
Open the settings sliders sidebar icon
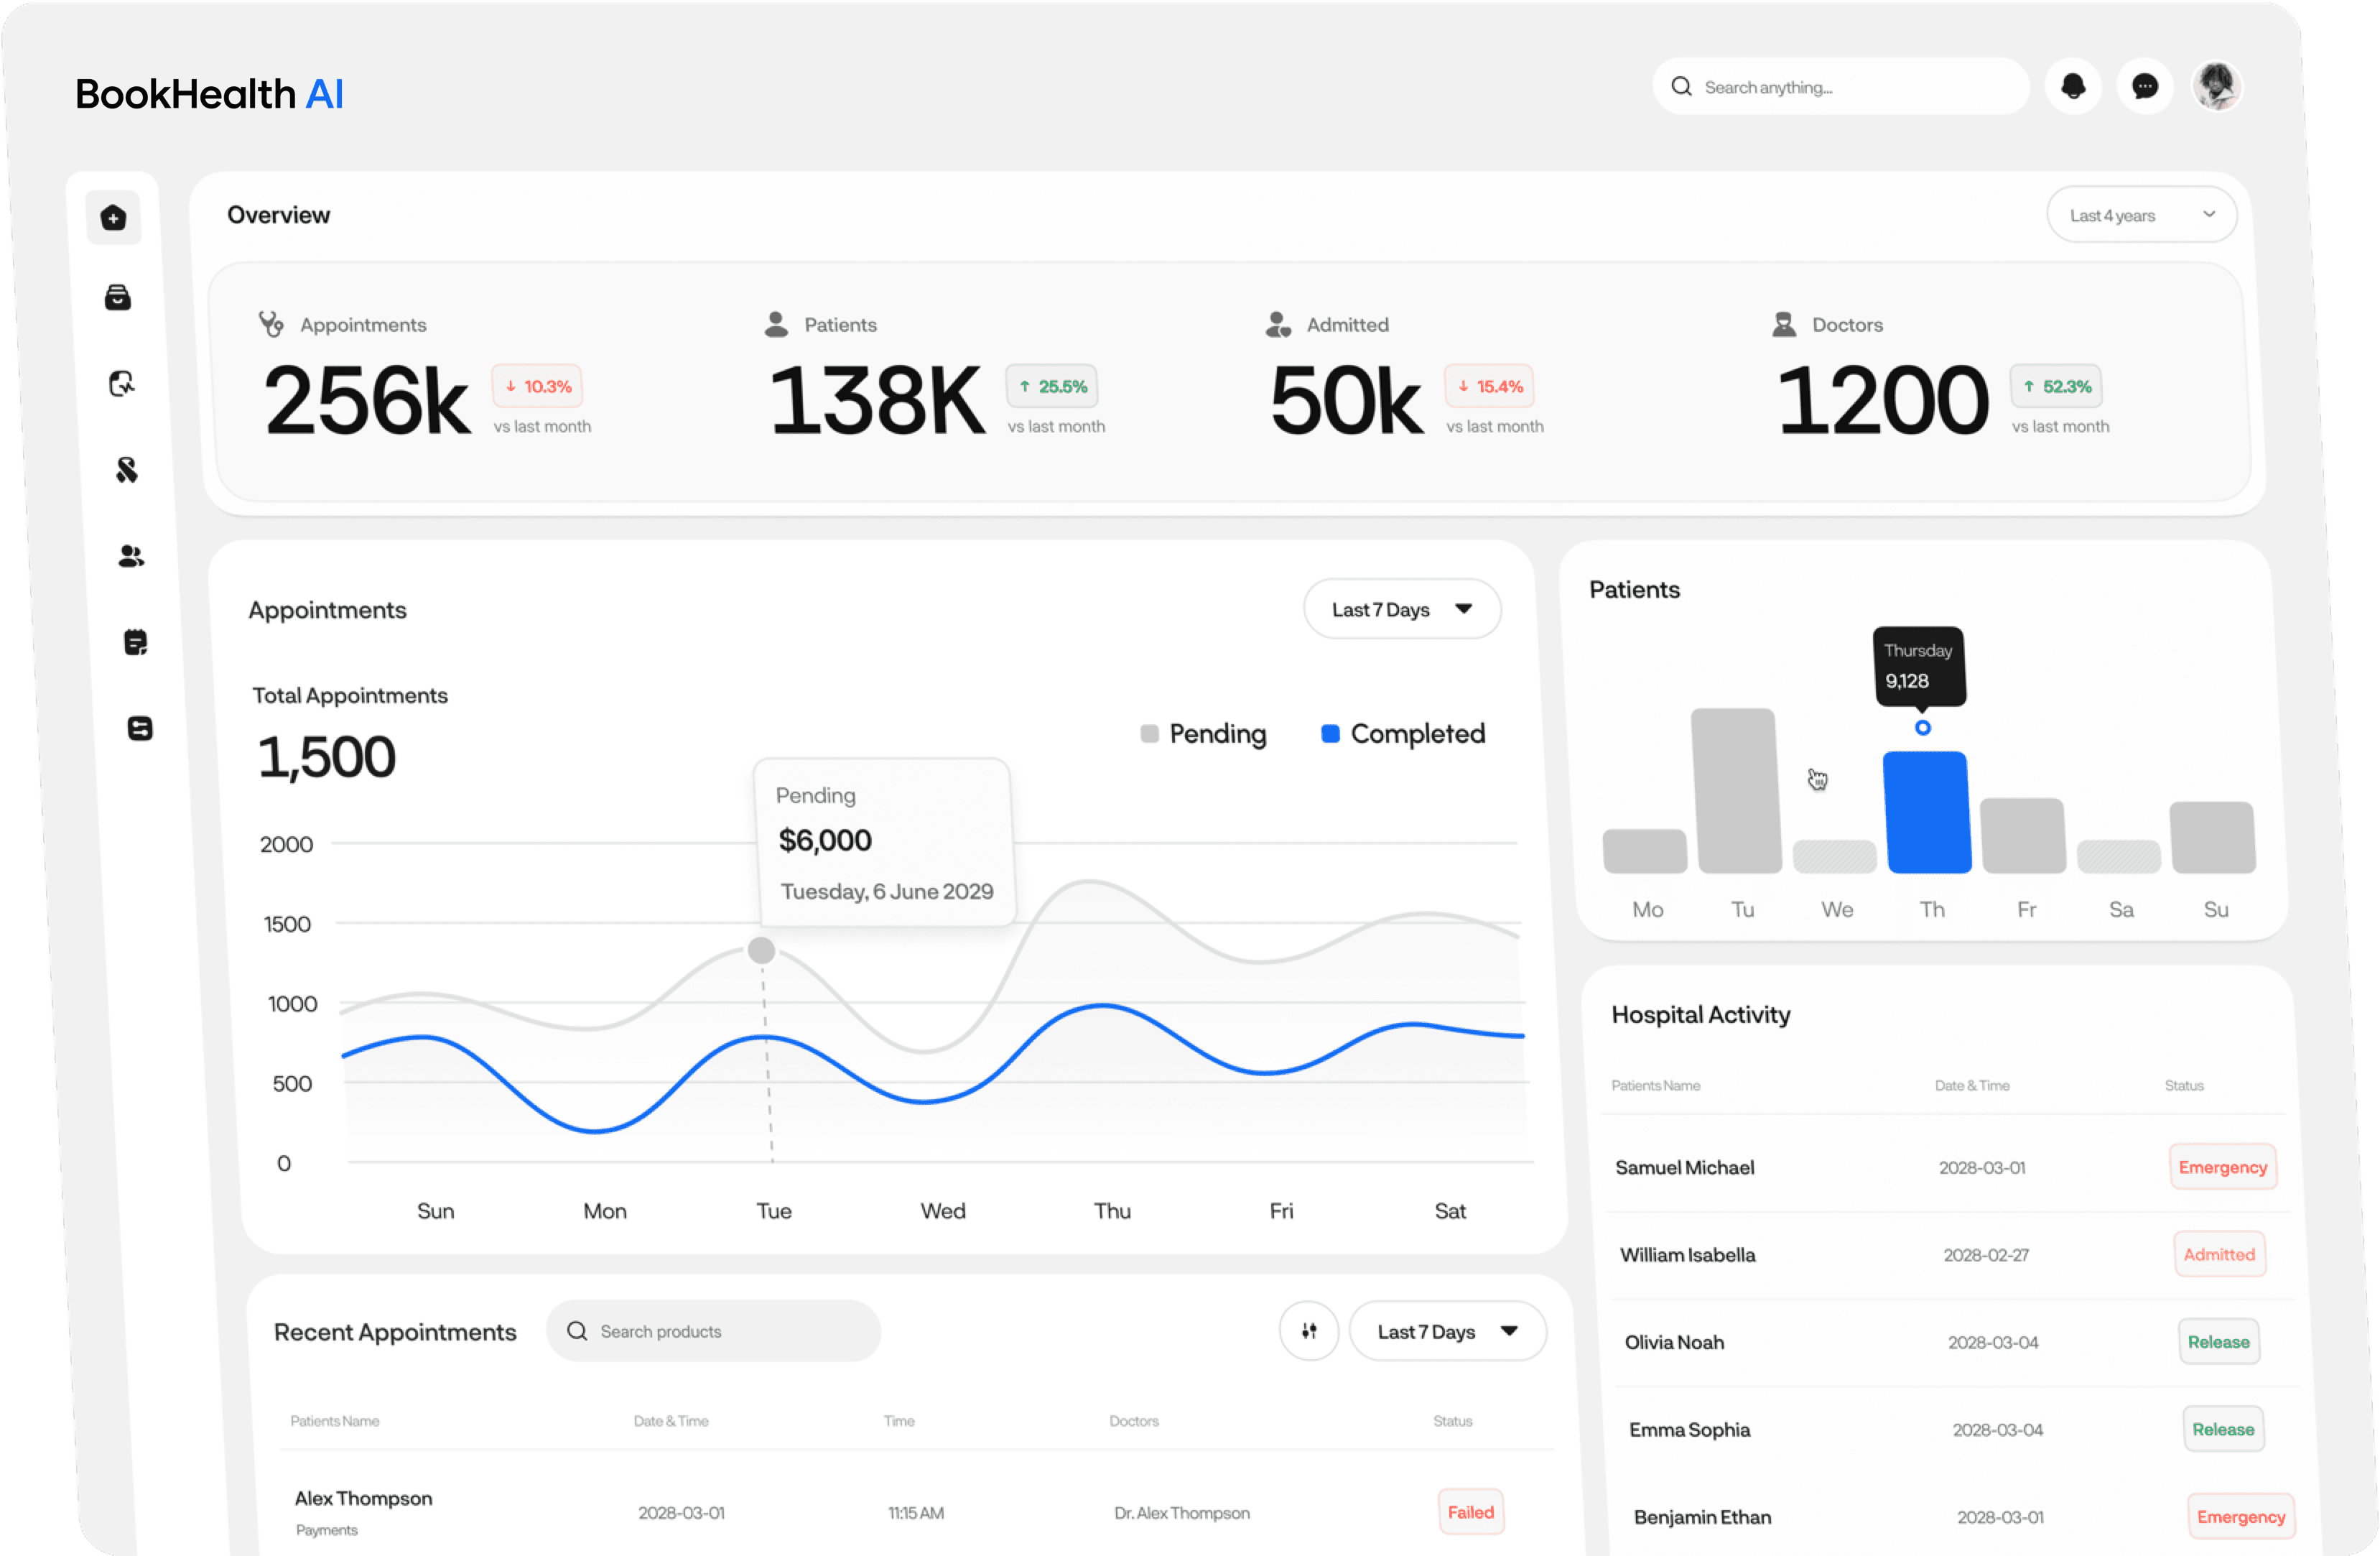[x=140, y=728]
